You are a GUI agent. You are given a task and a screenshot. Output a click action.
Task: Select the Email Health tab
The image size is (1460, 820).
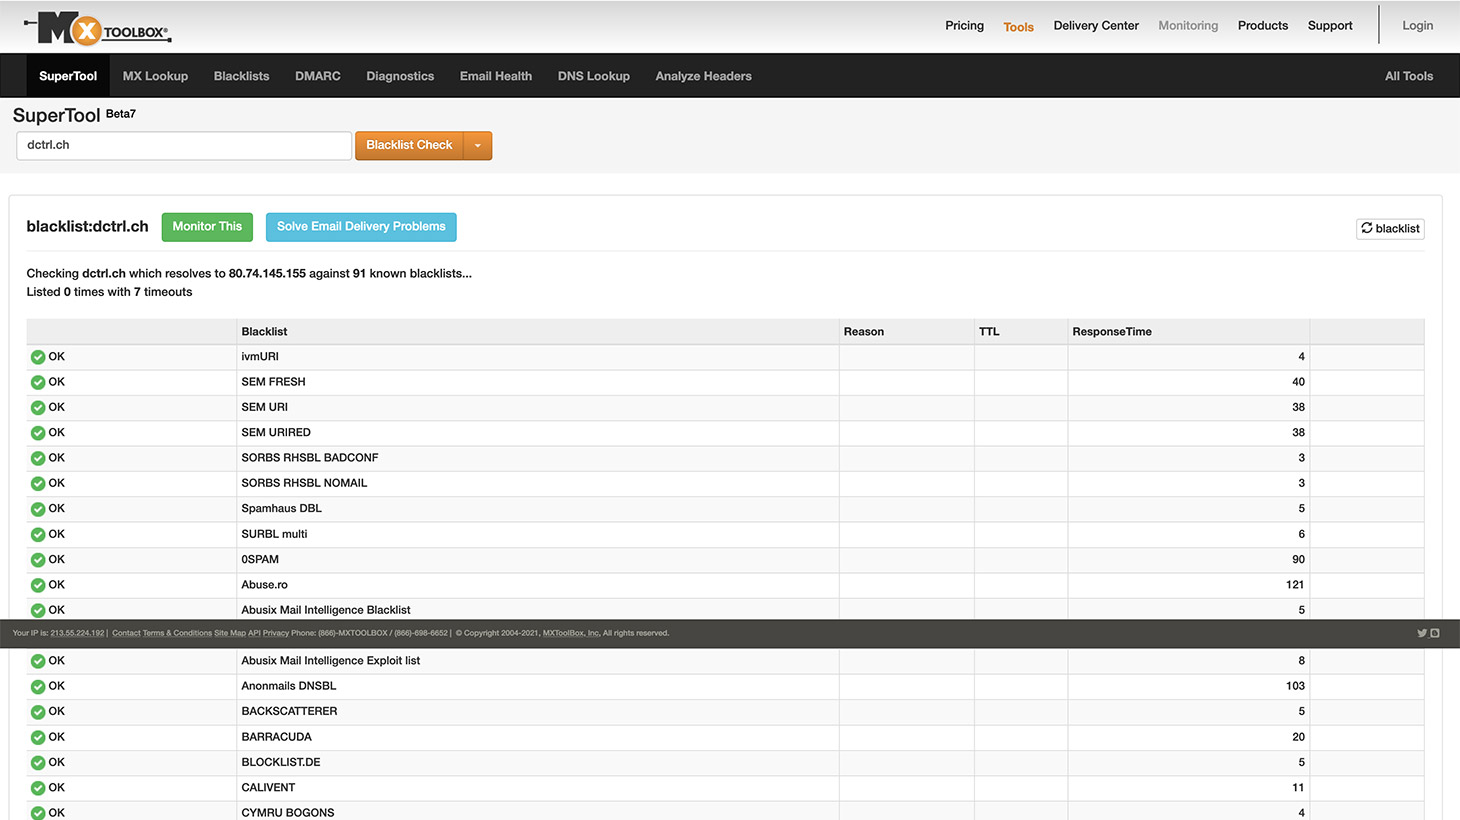pos(496,76)
